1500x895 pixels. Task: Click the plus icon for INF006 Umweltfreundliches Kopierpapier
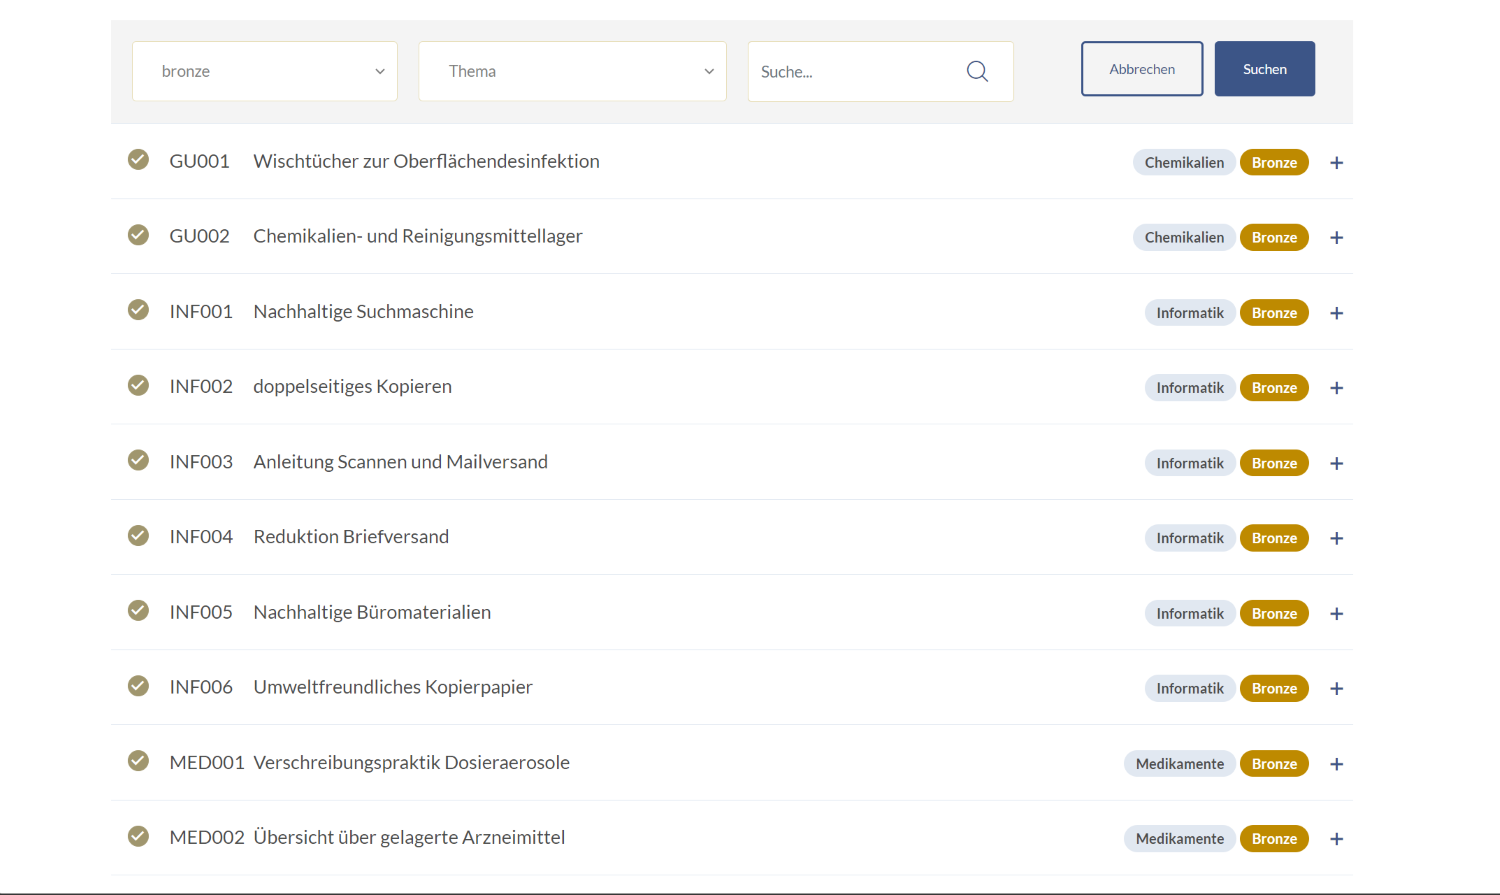1336,689
